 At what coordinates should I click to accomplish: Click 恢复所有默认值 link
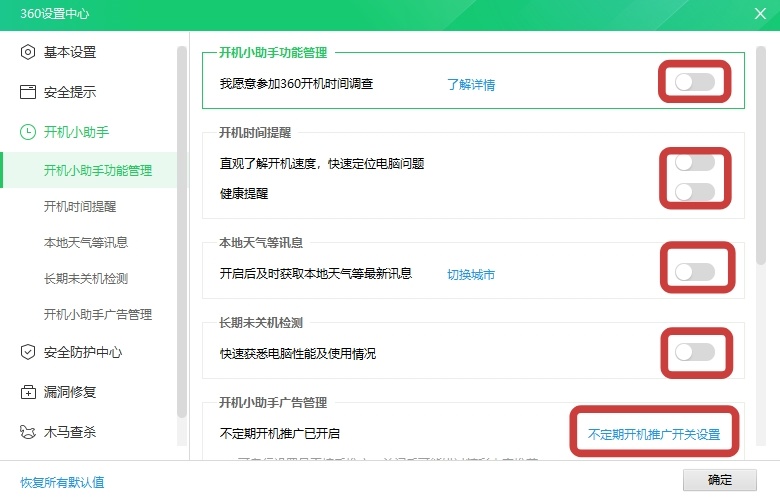coord(62,482)
